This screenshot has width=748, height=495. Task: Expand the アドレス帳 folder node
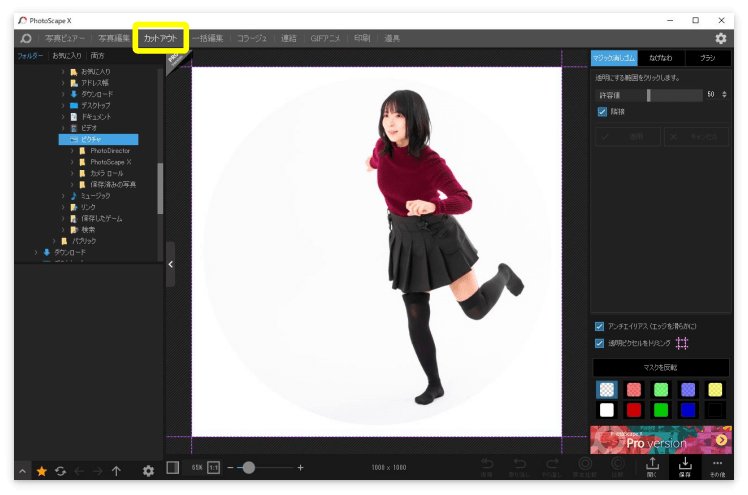point(63,83)
